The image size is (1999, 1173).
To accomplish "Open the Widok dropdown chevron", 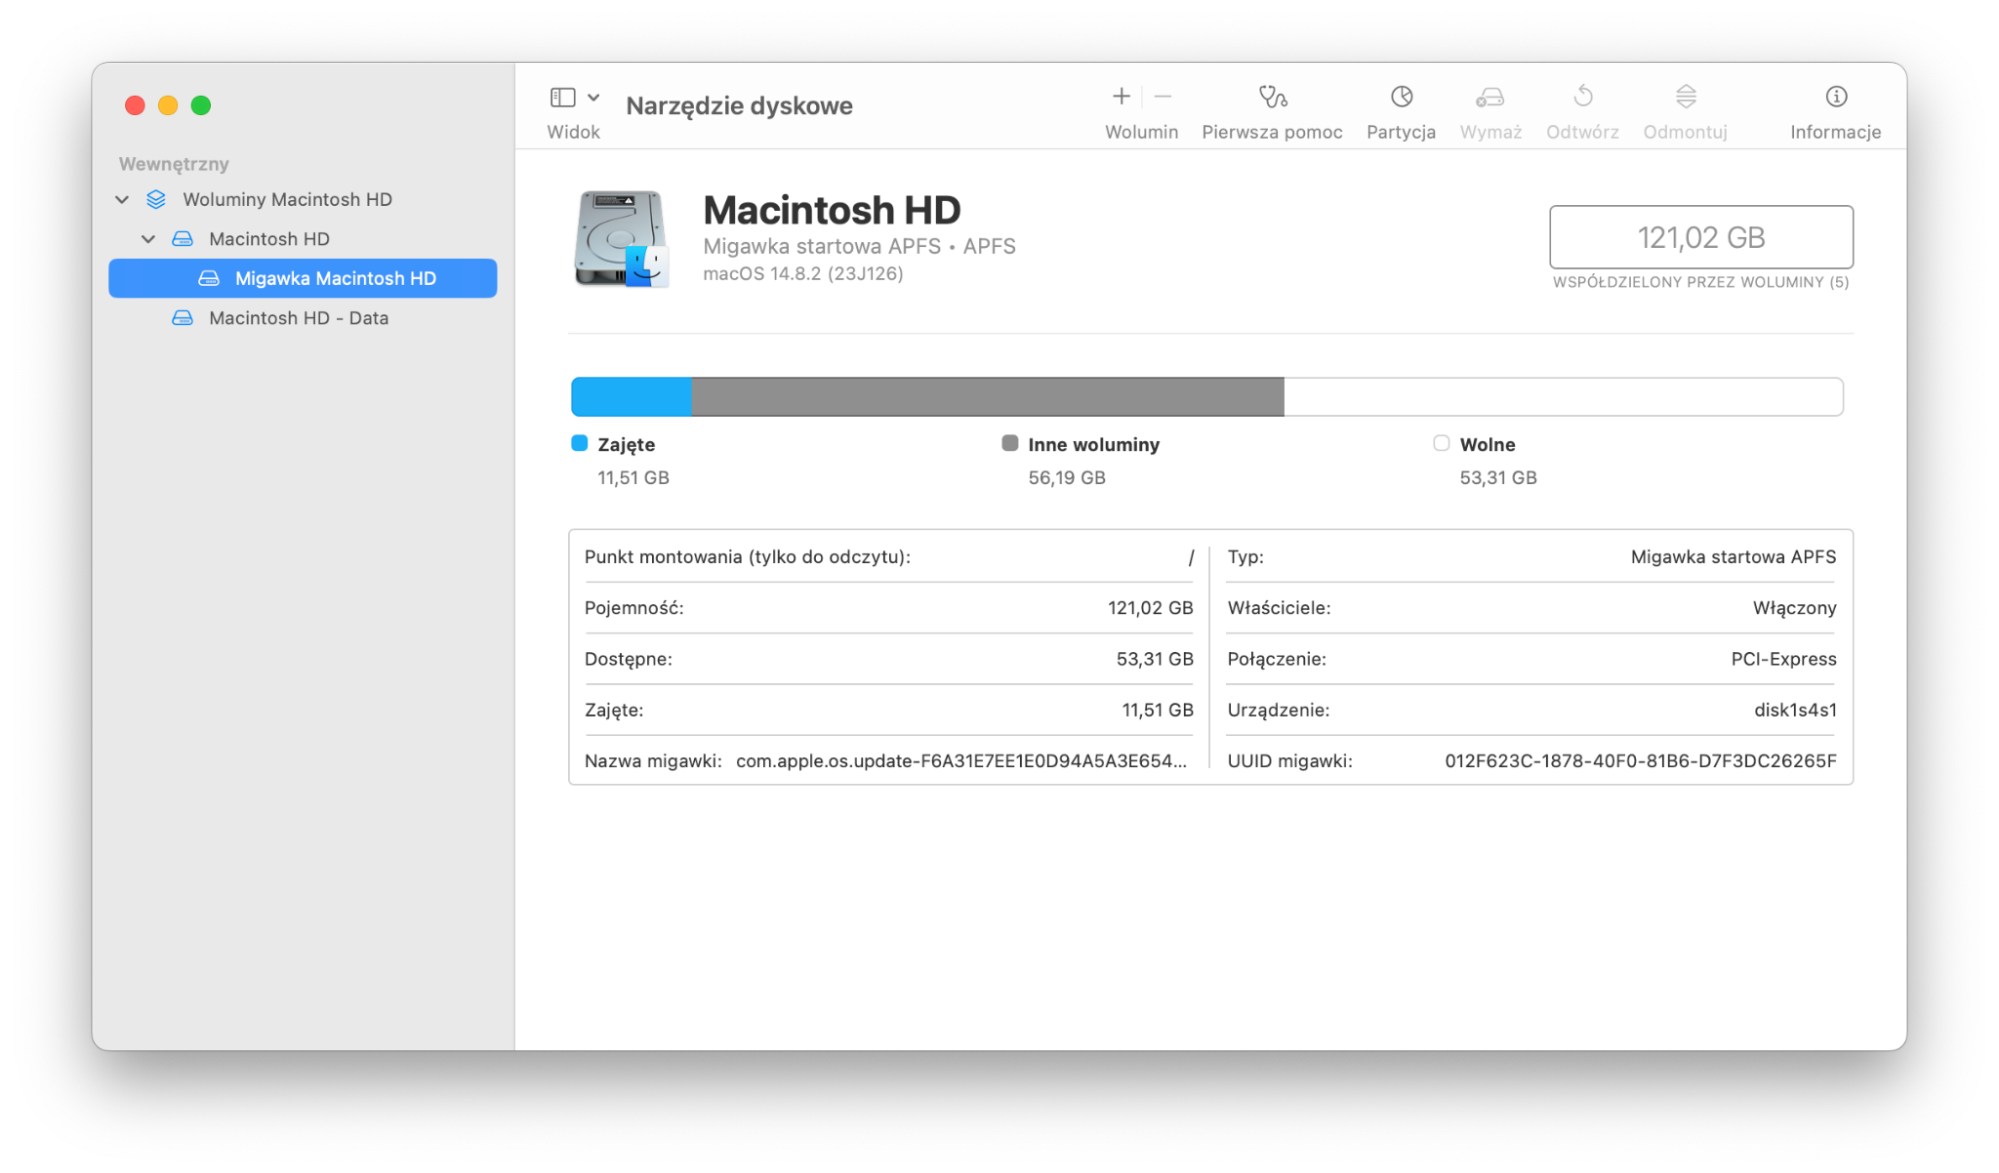I will click(x=594, y=97).
